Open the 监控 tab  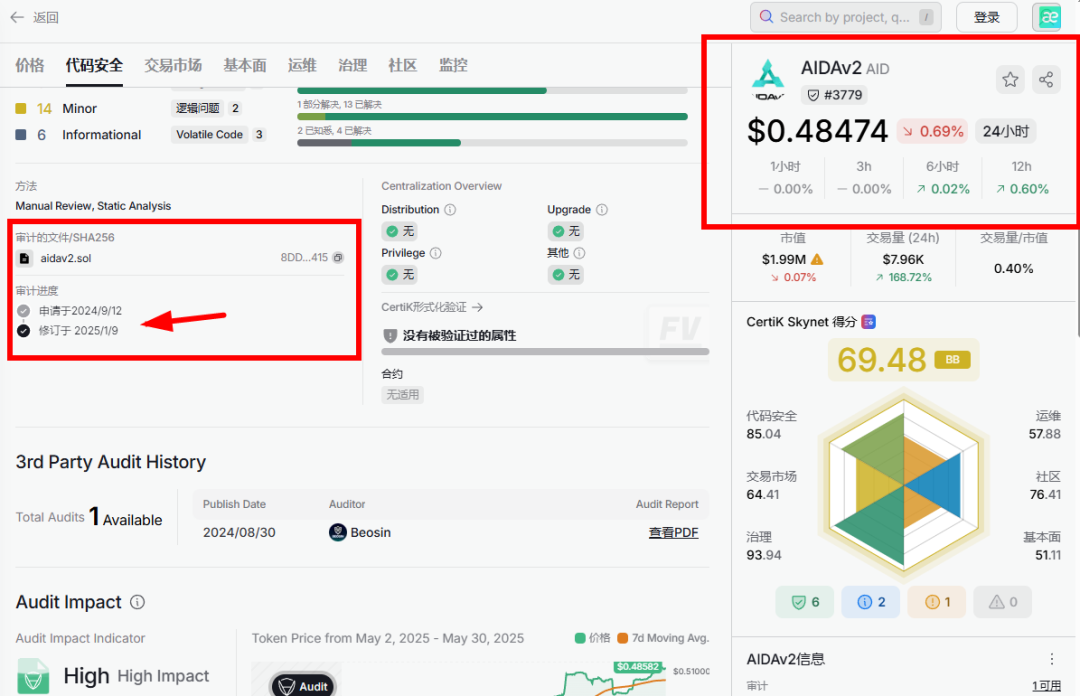pos(453,65)
